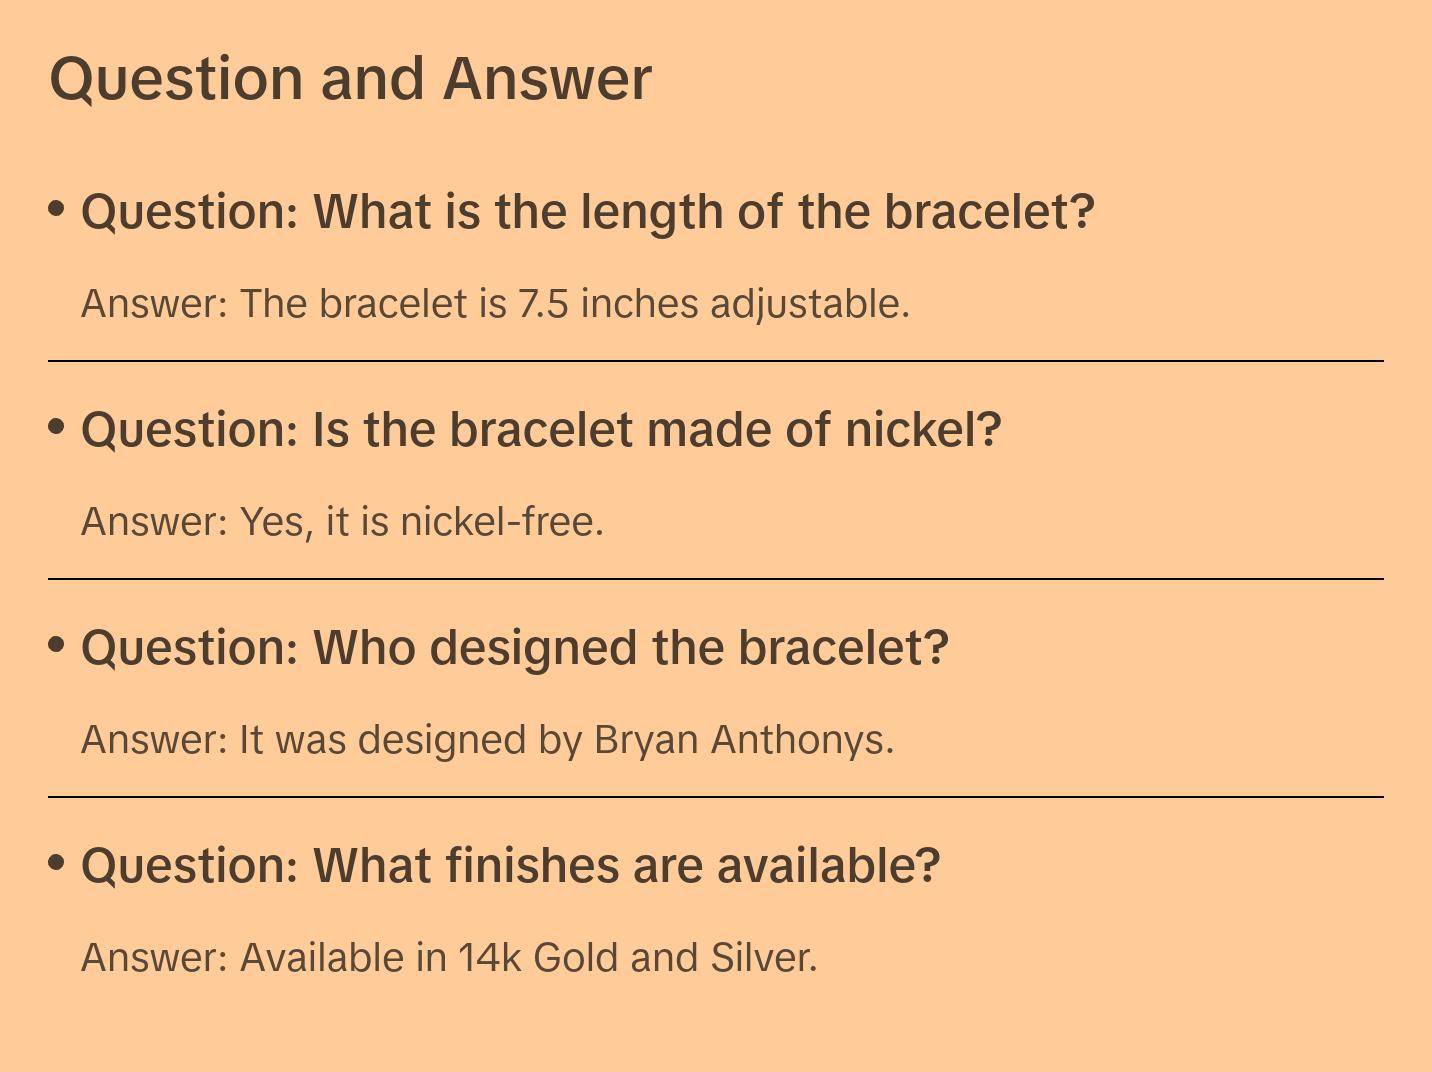The height and width of the screenshot is (1072, 1432).
Task: Click the answer naming the designer
Action: tap(487, 739)
